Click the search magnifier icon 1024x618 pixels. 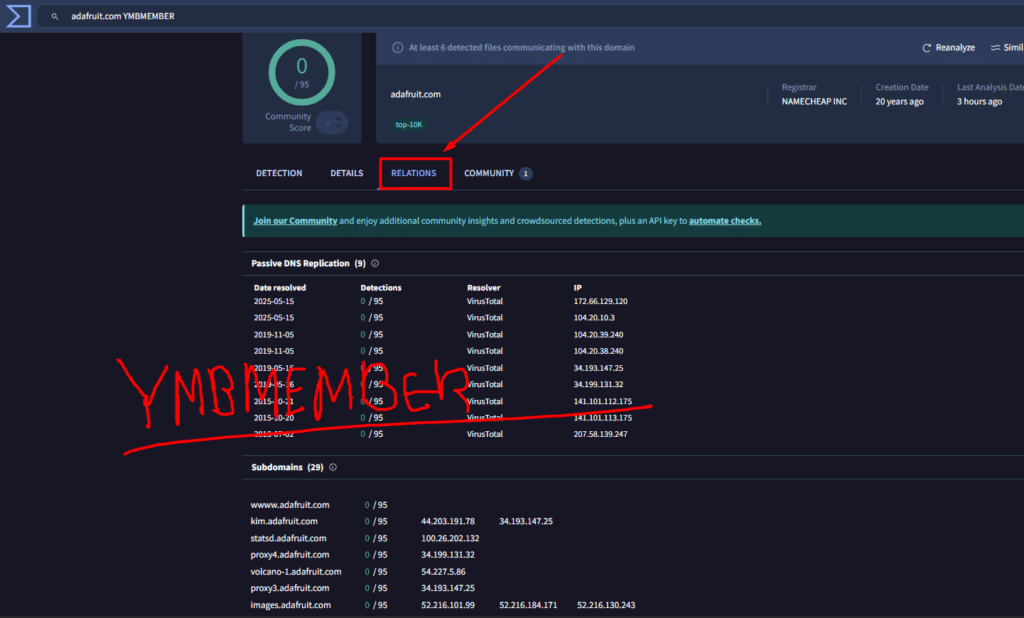(x=55, y=16)
